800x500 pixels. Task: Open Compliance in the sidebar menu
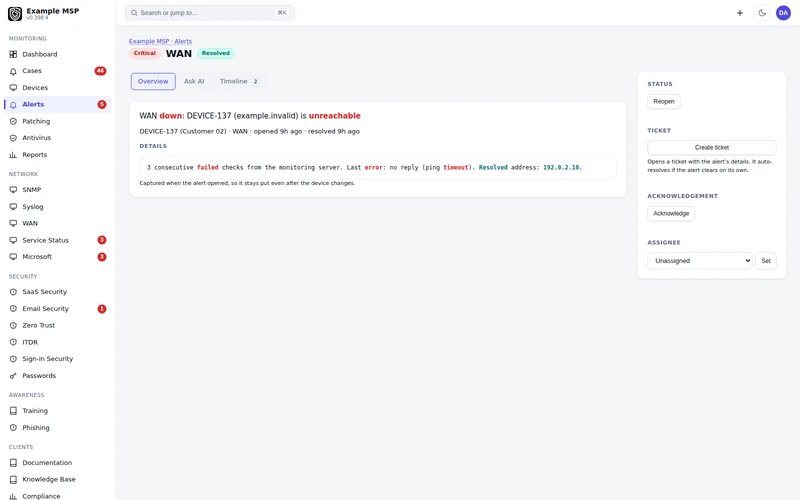58,496
